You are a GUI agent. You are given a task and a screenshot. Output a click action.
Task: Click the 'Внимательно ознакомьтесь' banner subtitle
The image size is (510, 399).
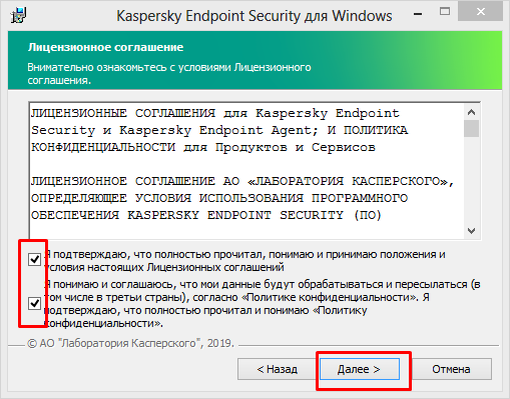coord(169,74)
